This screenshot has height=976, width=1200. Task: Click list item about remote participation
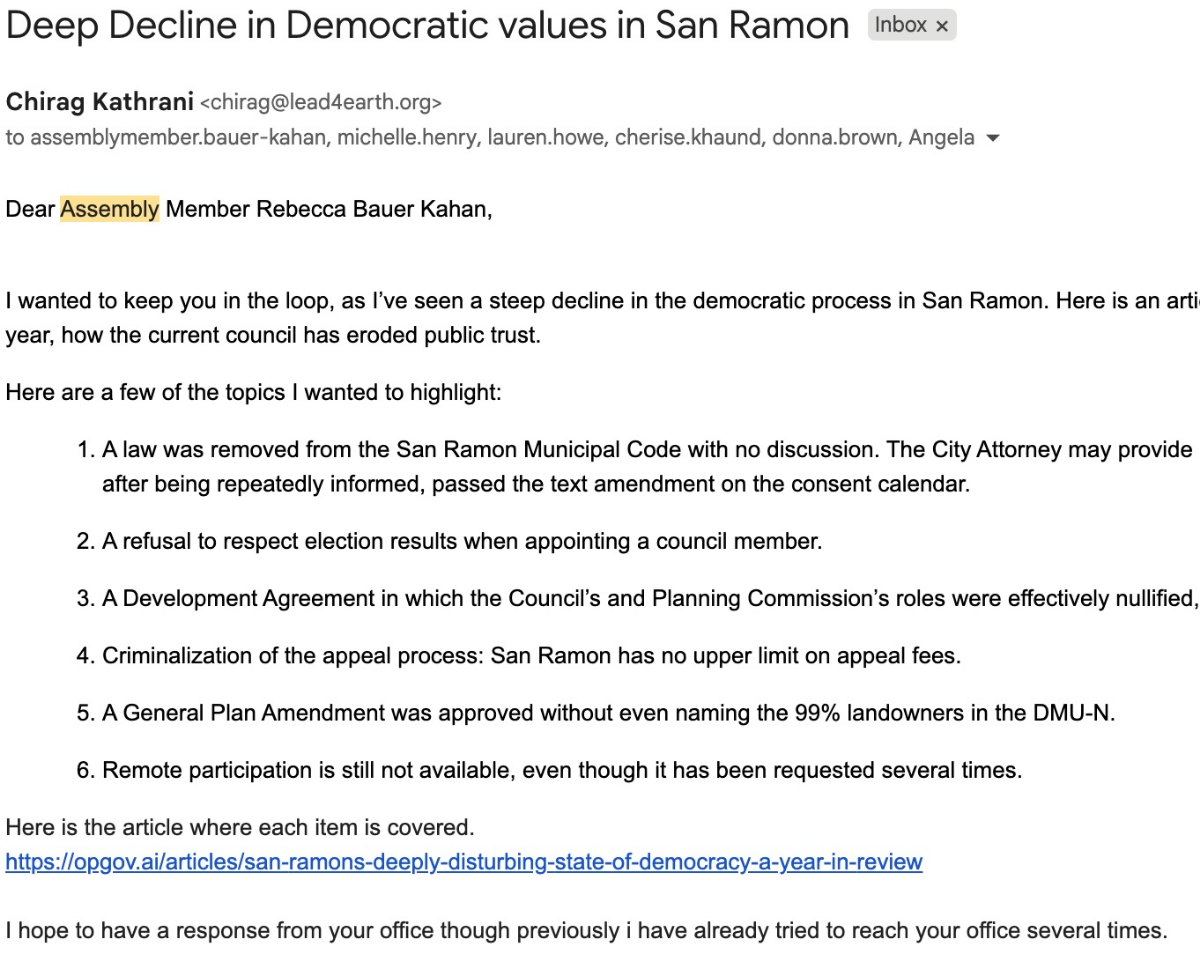[562, 770]
